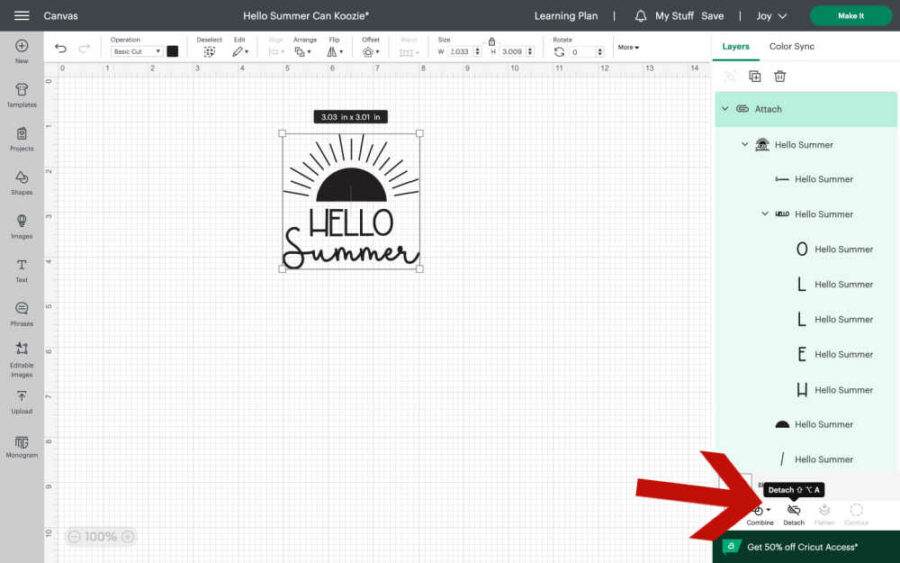Expand the More toolbar menu
The height and width of the screenshot is (563, 900).
pos(628,47)
